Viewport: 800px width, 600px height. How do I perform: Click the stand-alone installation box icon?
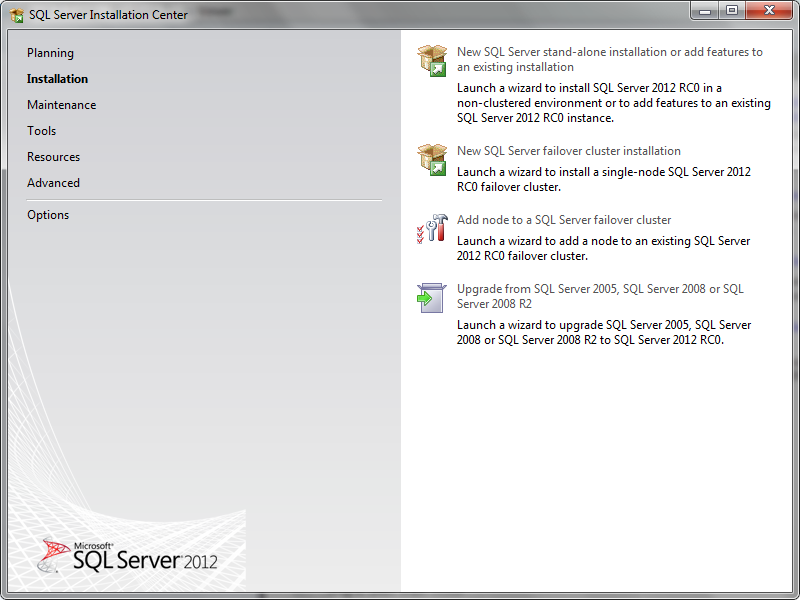pyautogui.click(x=432, y=61)
